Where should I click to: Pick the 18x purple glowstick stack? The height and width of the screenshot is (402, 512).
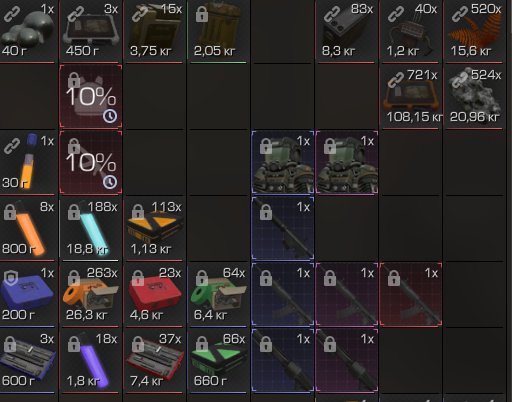tap(90, 361)
